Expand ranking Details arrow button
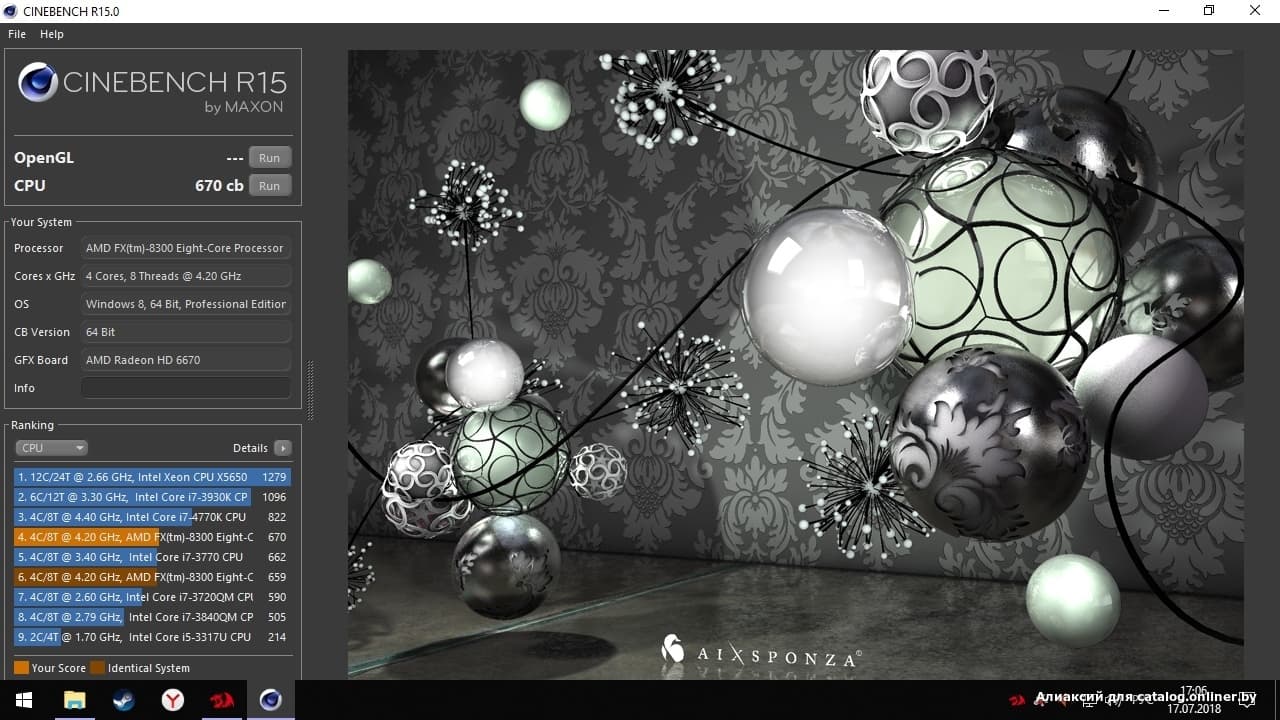Screen dimensions: 1280x720 coord(283,448)
